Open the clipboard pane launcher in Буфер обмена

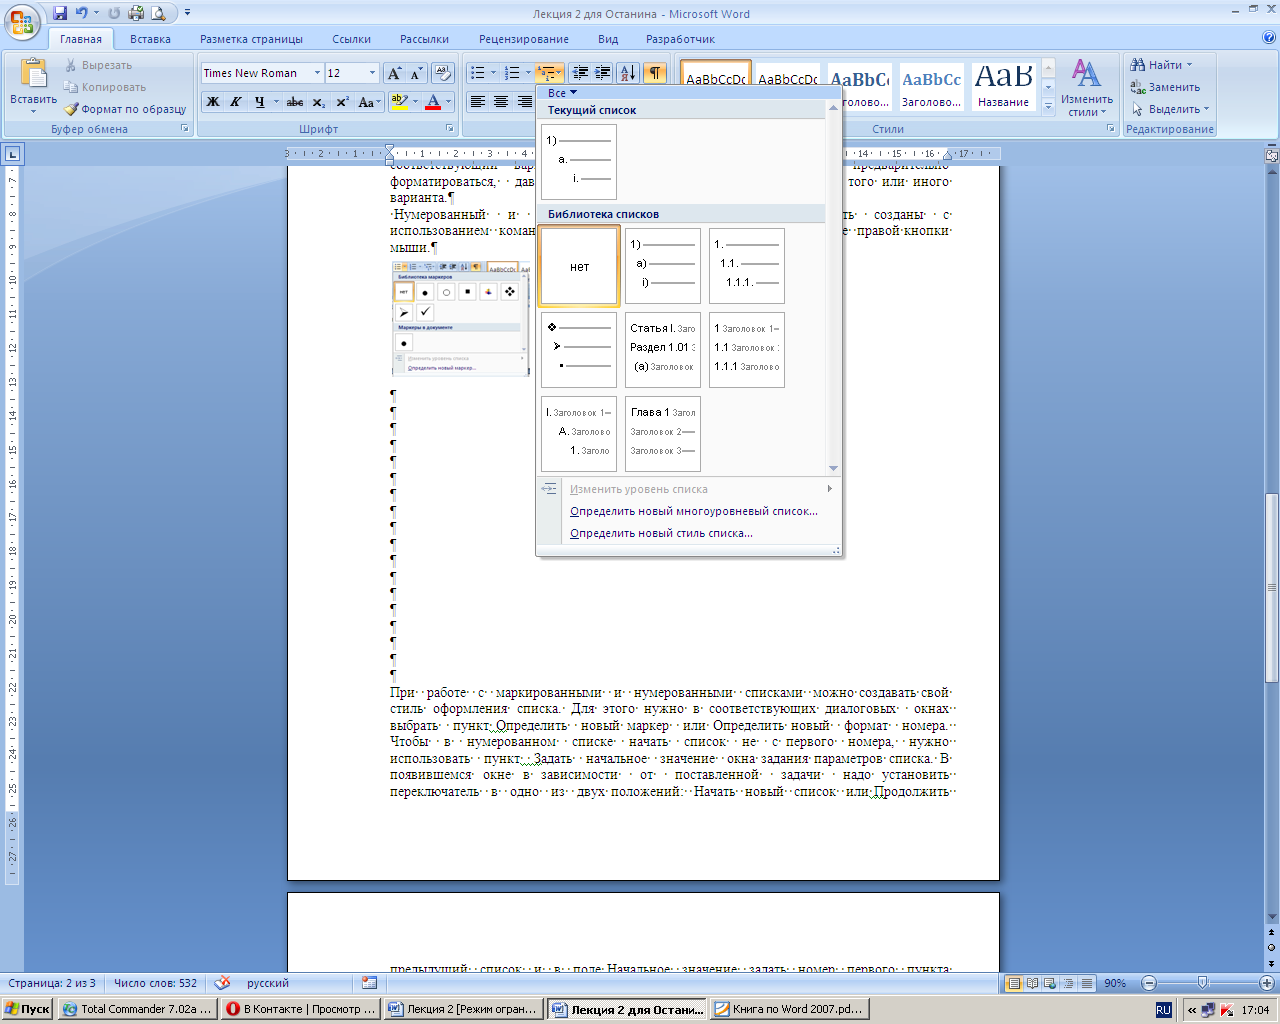coord(185,129)
